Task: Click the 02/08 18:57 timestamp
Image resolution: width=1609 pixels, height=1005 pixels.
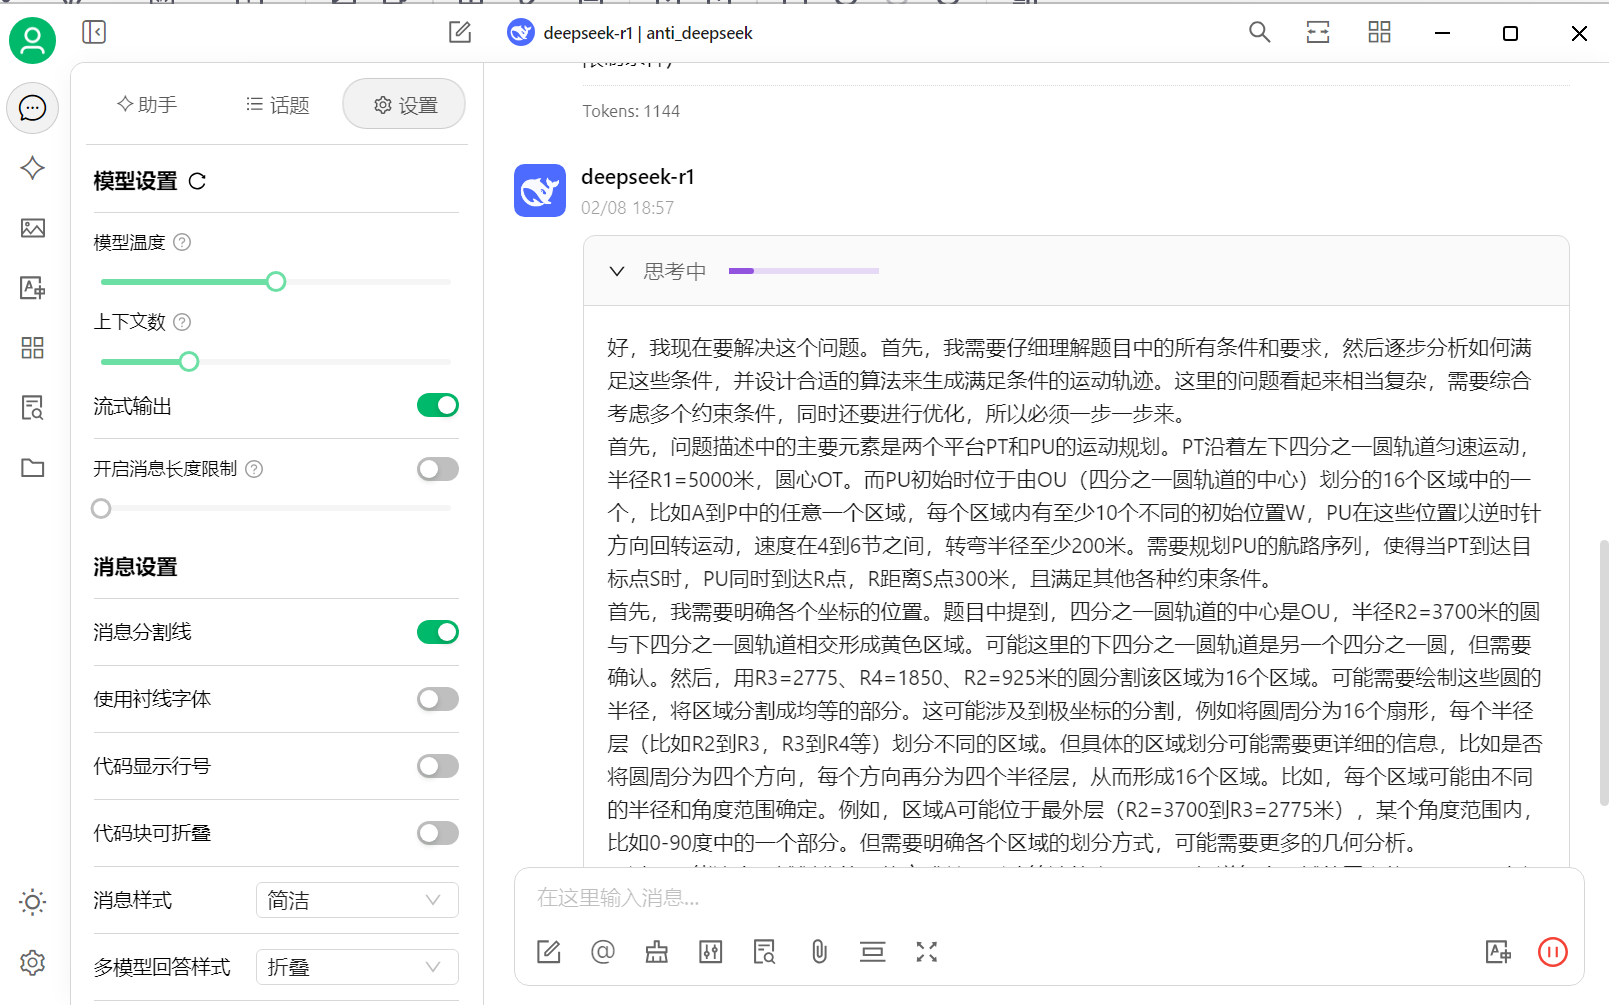Action: 628,208
